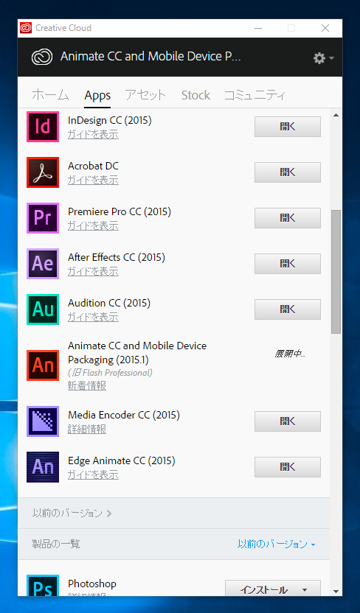The image size is (360, 613).
Task: Click the scrollbar up arrow
Action: [x=336, y=115]
